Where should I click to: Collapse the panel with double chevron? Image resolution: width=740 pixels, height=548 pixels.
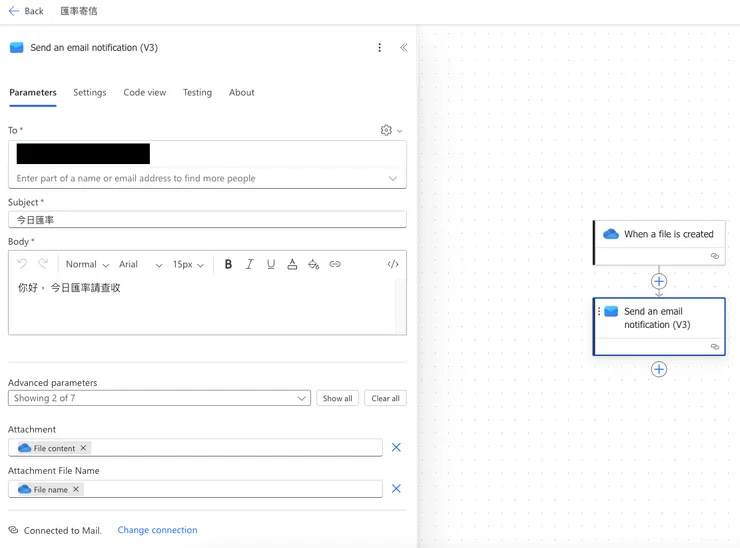pyautogui.click(x=404, y=48)
